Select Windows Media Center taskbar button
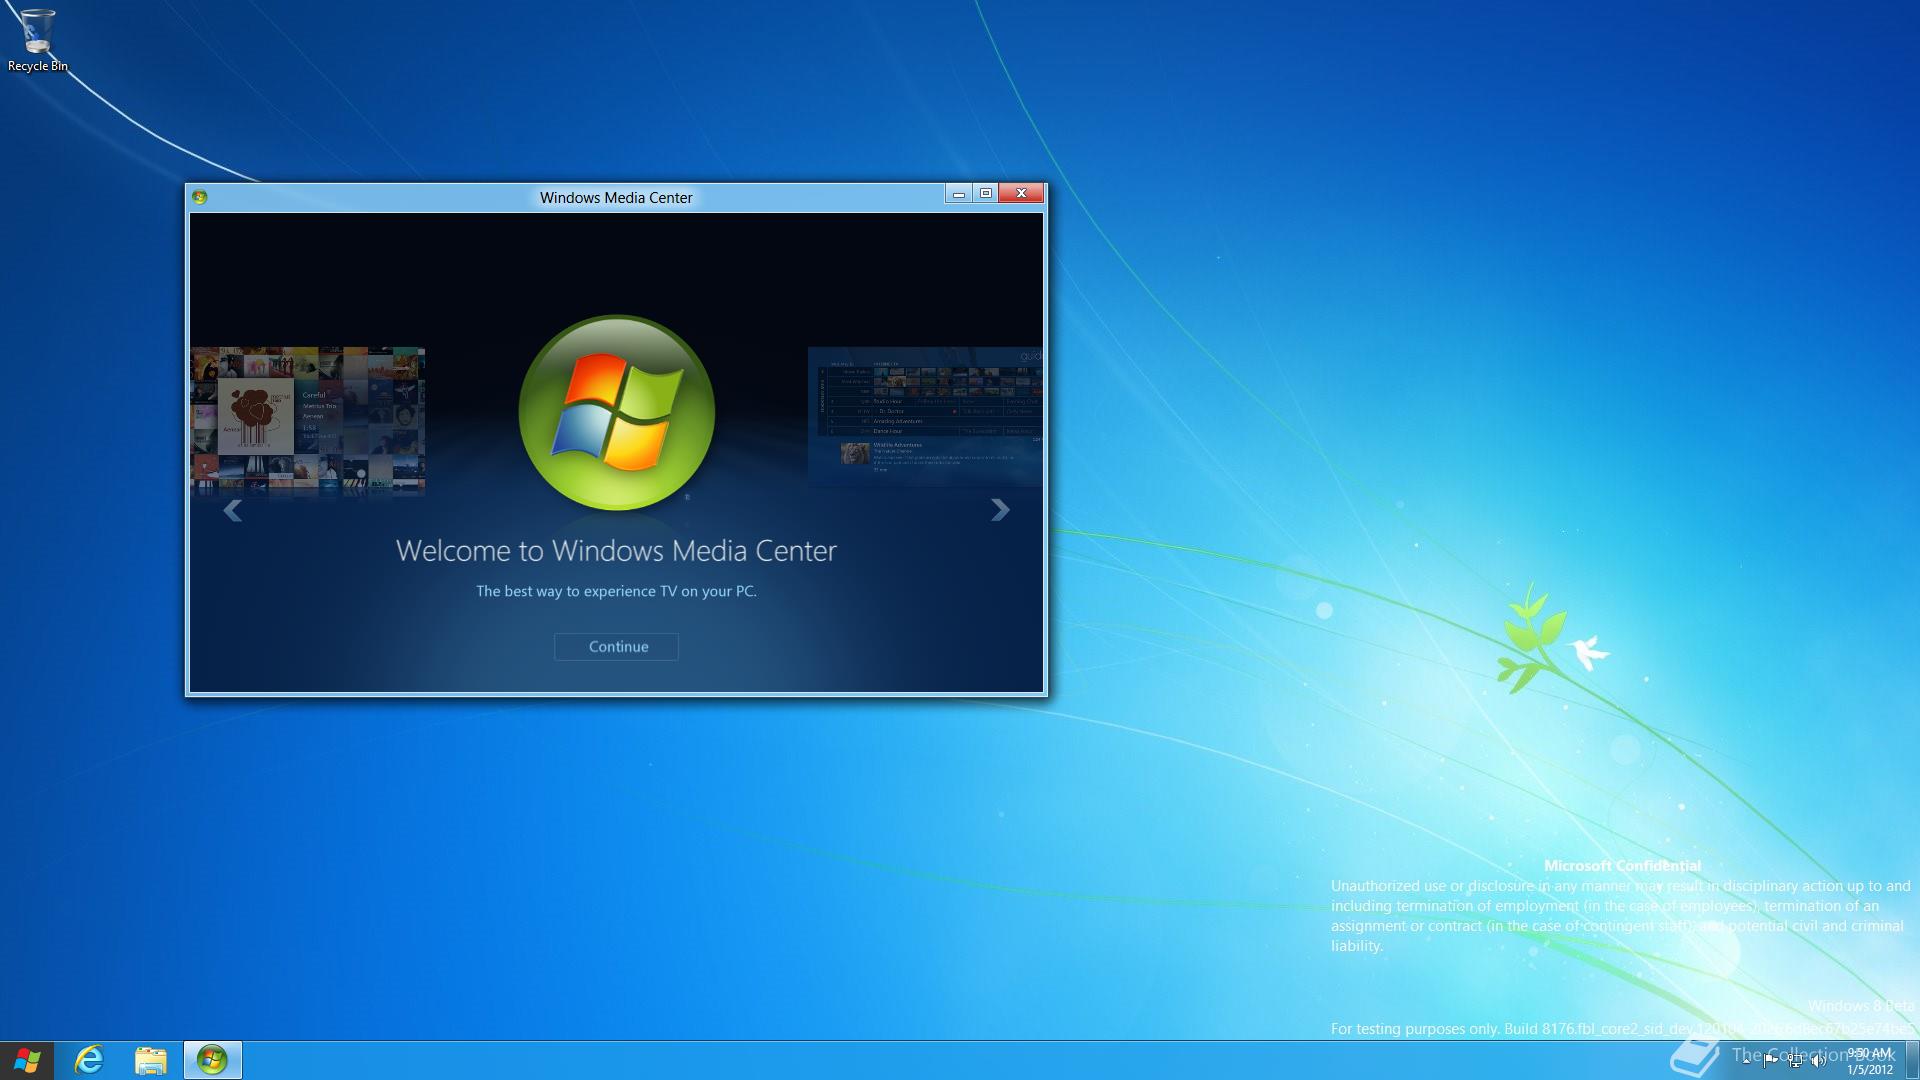Viewport: 1920px width, 1080px height. point(213,1060)
